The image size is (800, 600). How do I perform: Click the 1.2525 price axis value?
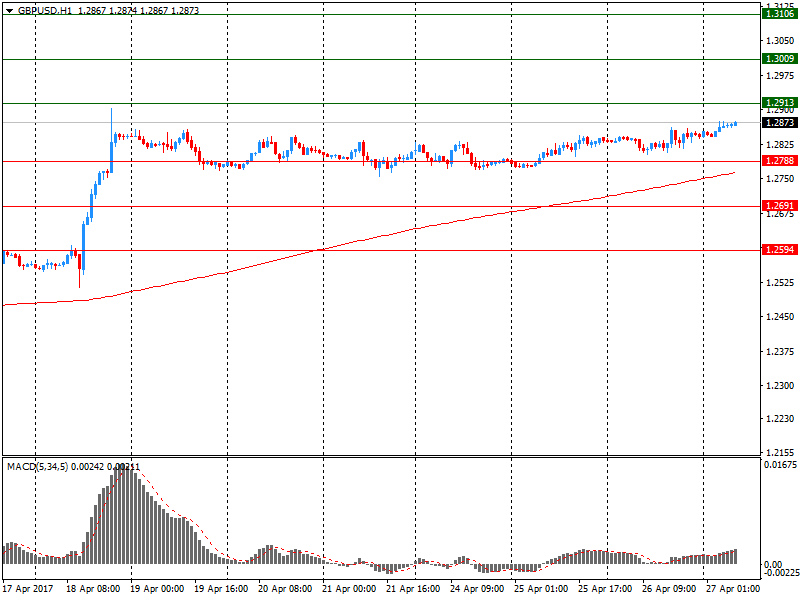click(x=780, y=283)
